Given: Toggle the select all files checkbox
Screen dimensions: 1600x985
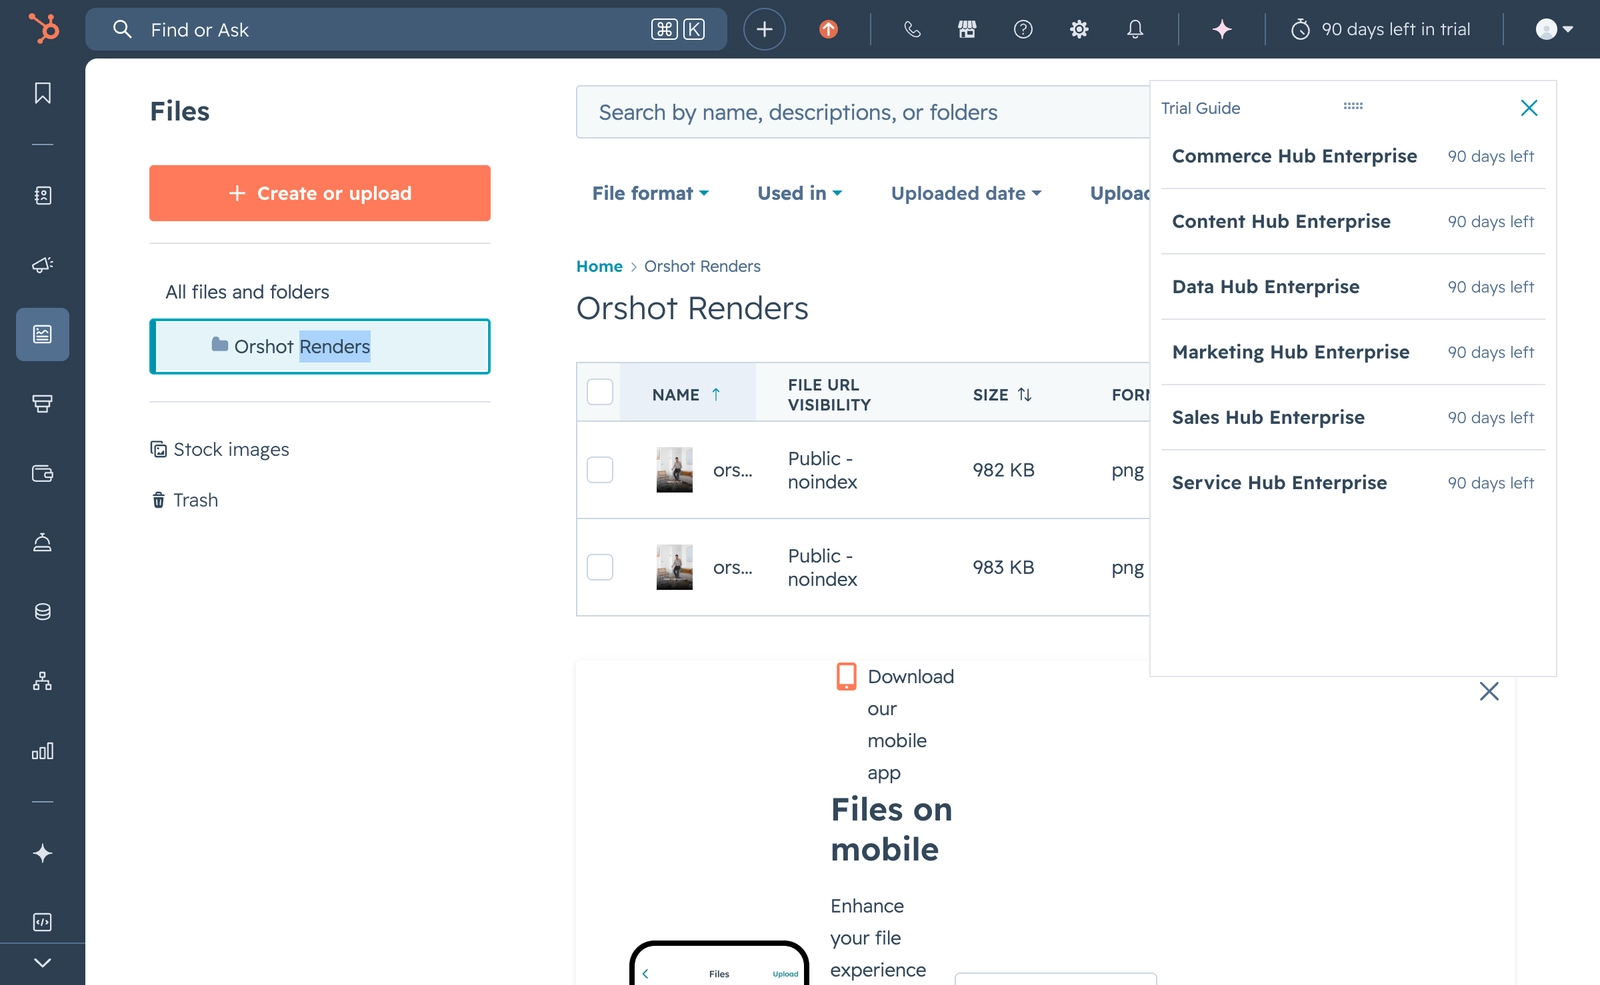Looking at the screenshot, I should pos(600,392).
